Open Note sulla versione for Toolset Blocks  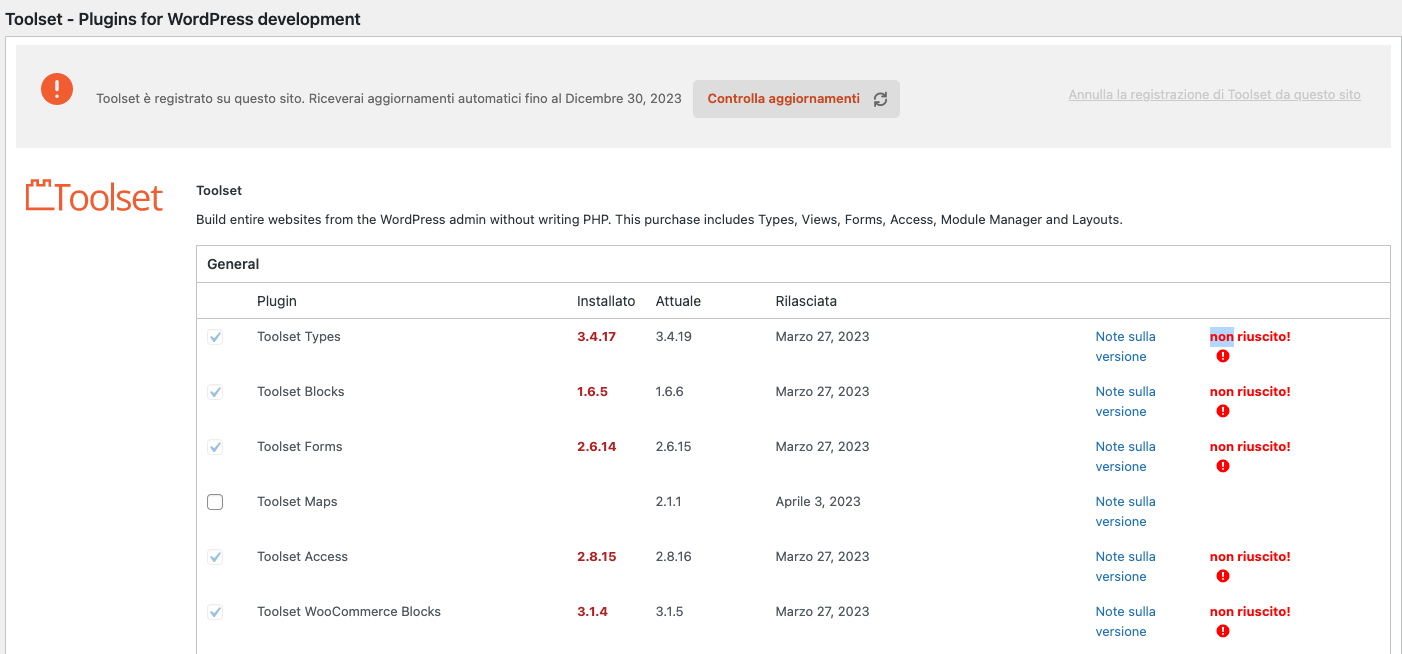pos(1125,402)
